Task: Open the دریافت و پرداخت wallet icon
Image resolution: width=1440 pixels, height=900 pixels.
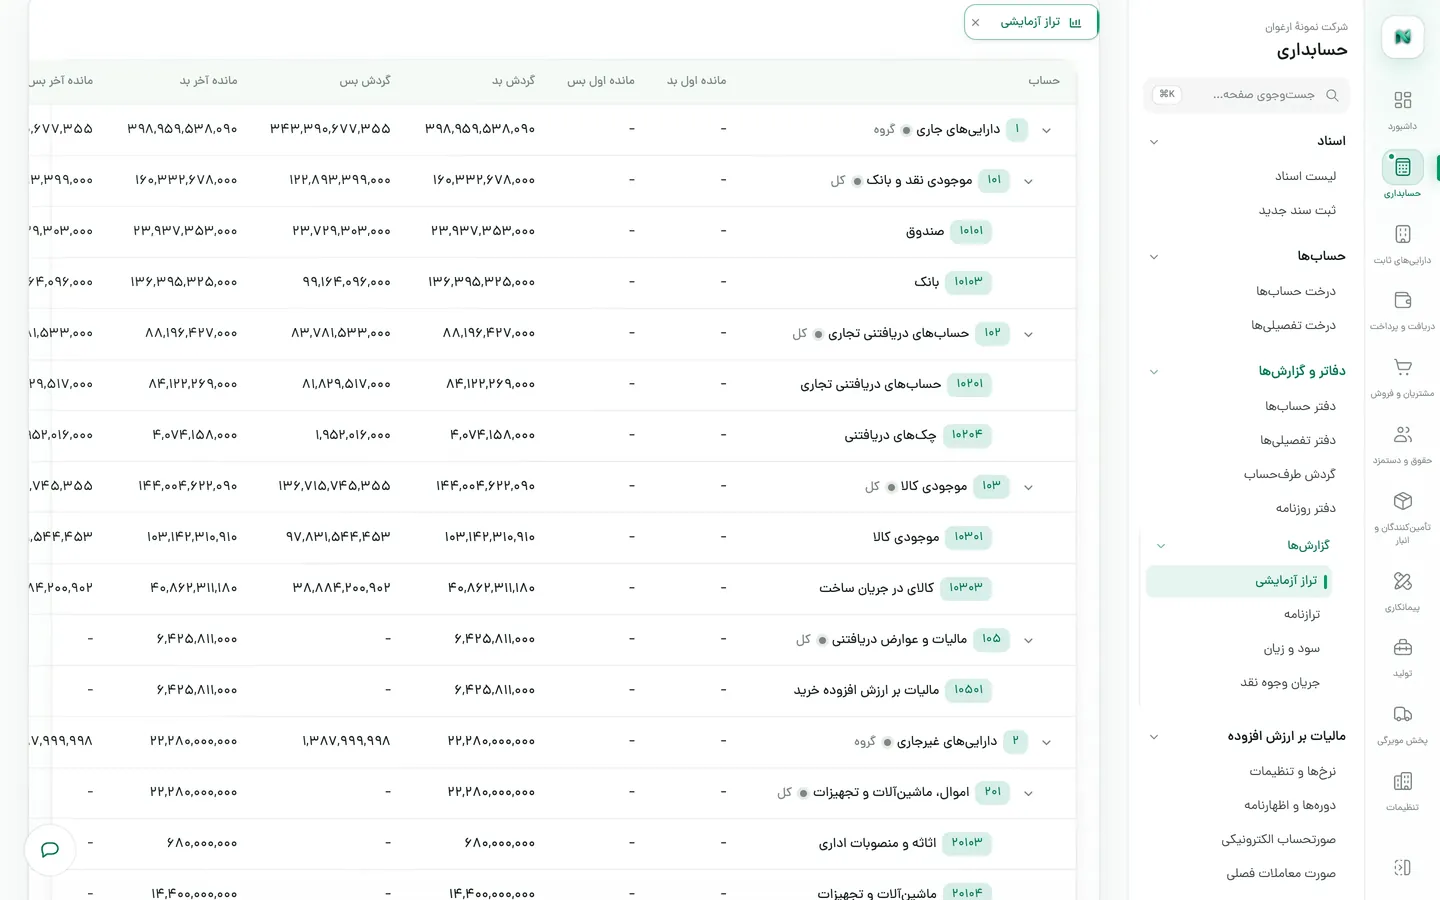Action: coord(1402,300)
